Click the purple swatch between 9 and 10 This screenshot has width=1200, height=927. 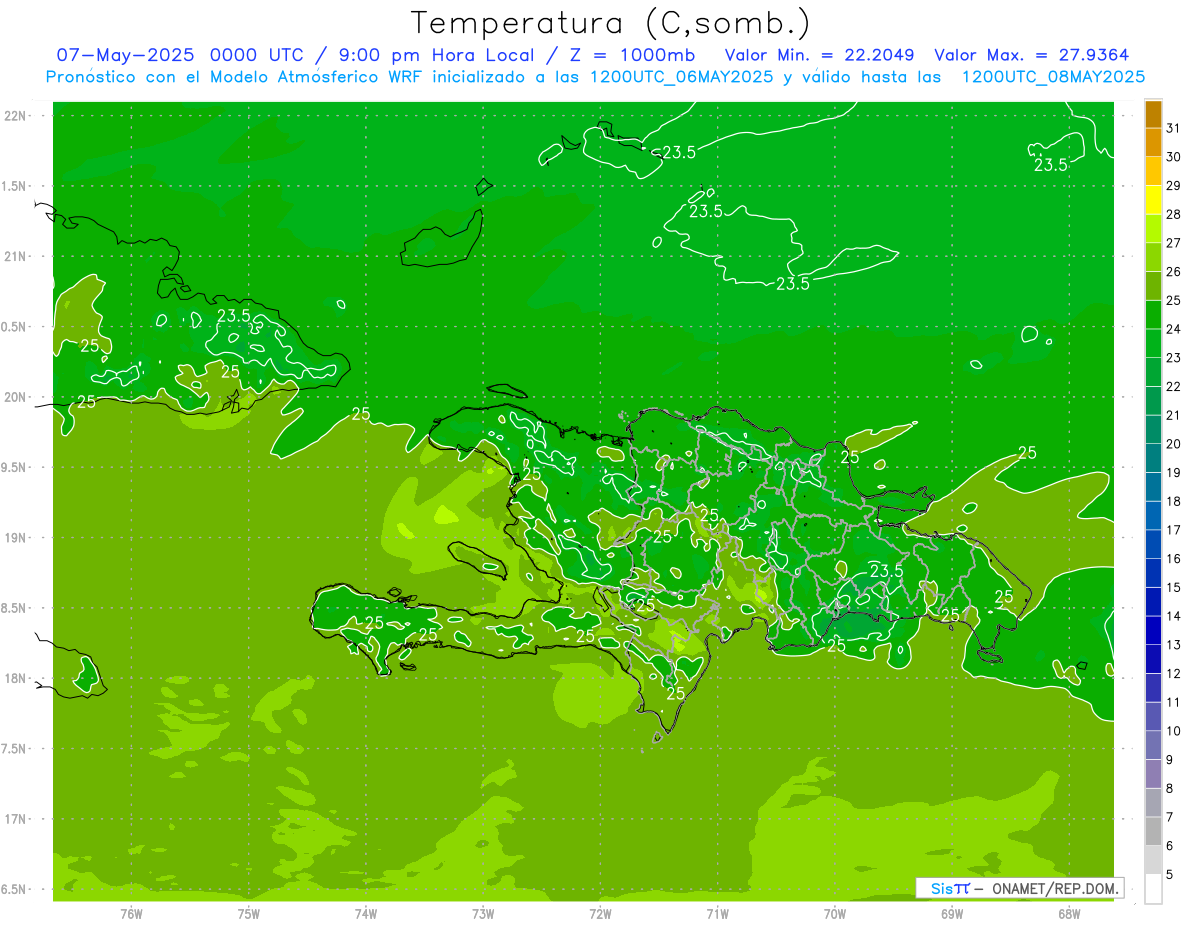[x=1153, y=744]
